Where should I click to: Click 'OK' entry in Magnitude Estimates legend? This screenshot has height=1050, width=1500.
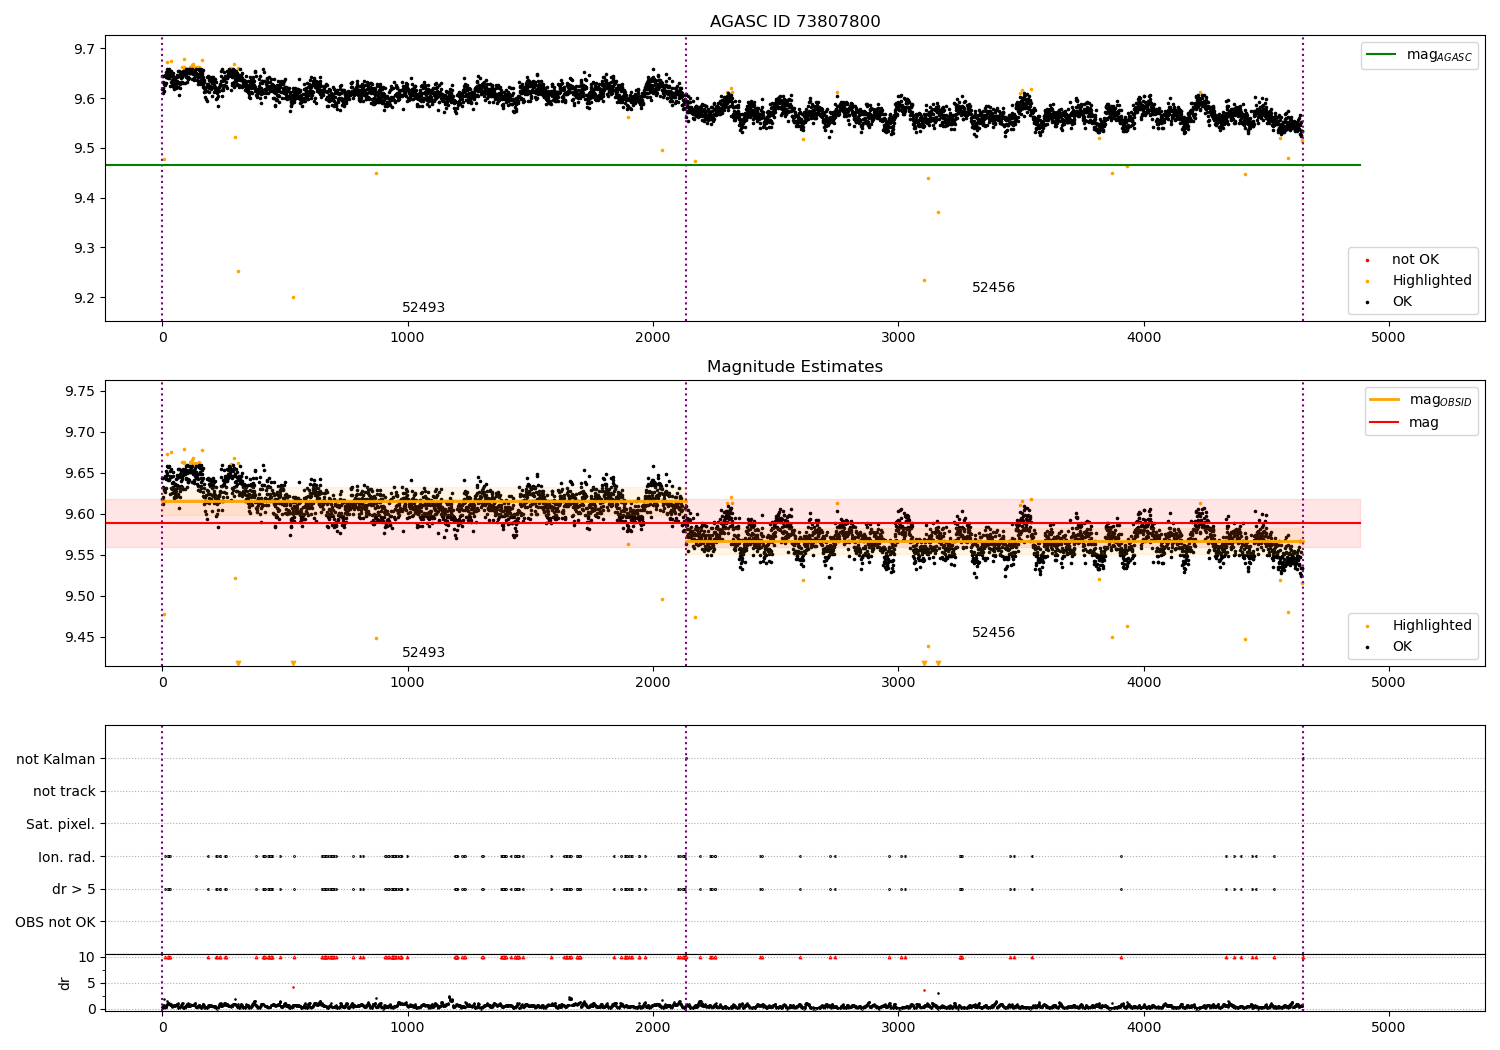[x=1402, y=647]
